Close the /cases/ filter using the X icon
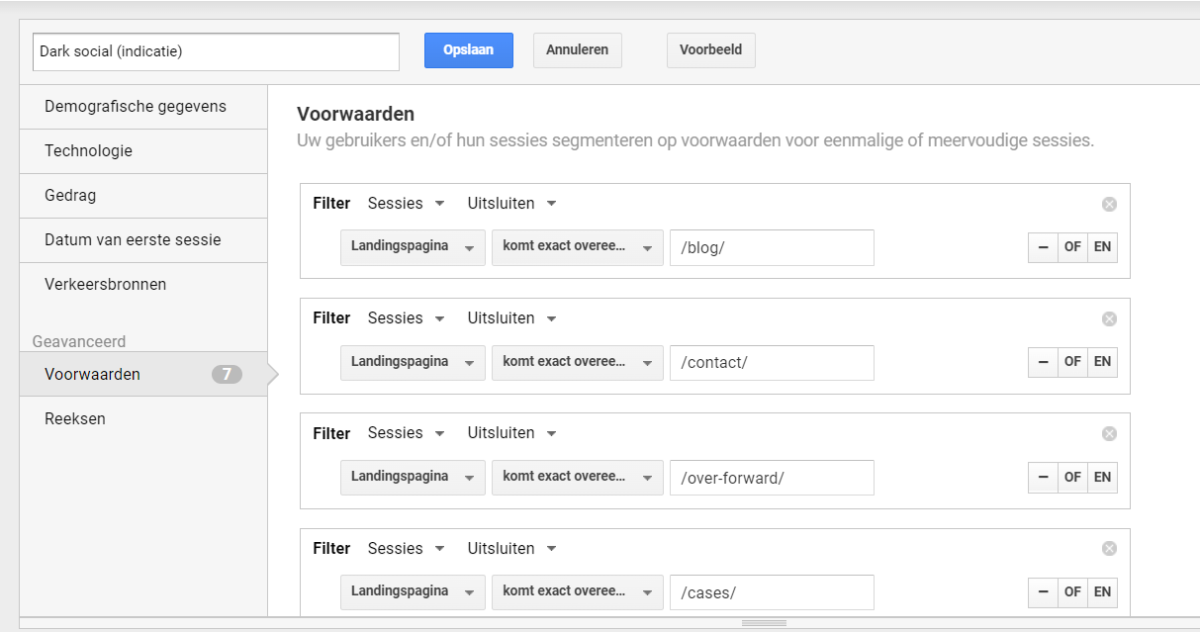Viewport: 1200px width, 632px height. coord(1108,549)
